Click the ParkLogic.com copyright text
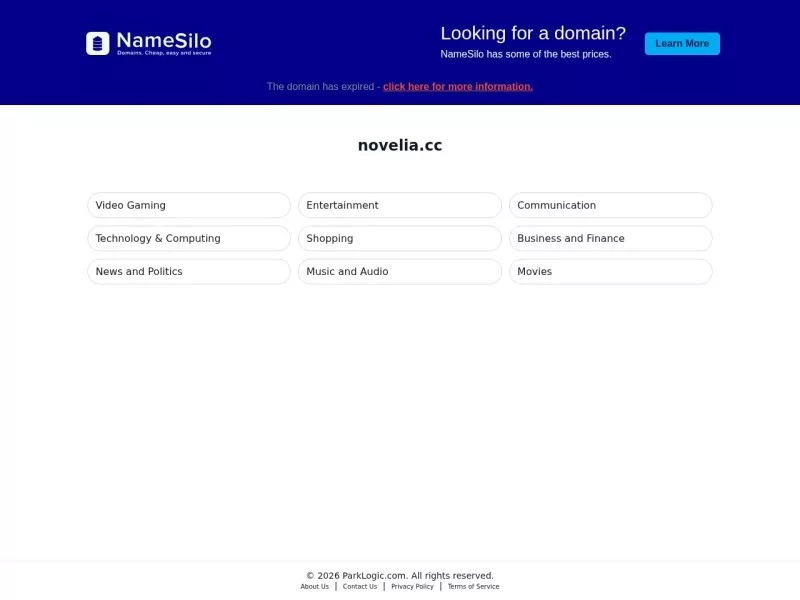The height and width of the screenshot is (600, 800). pos(400,576)
